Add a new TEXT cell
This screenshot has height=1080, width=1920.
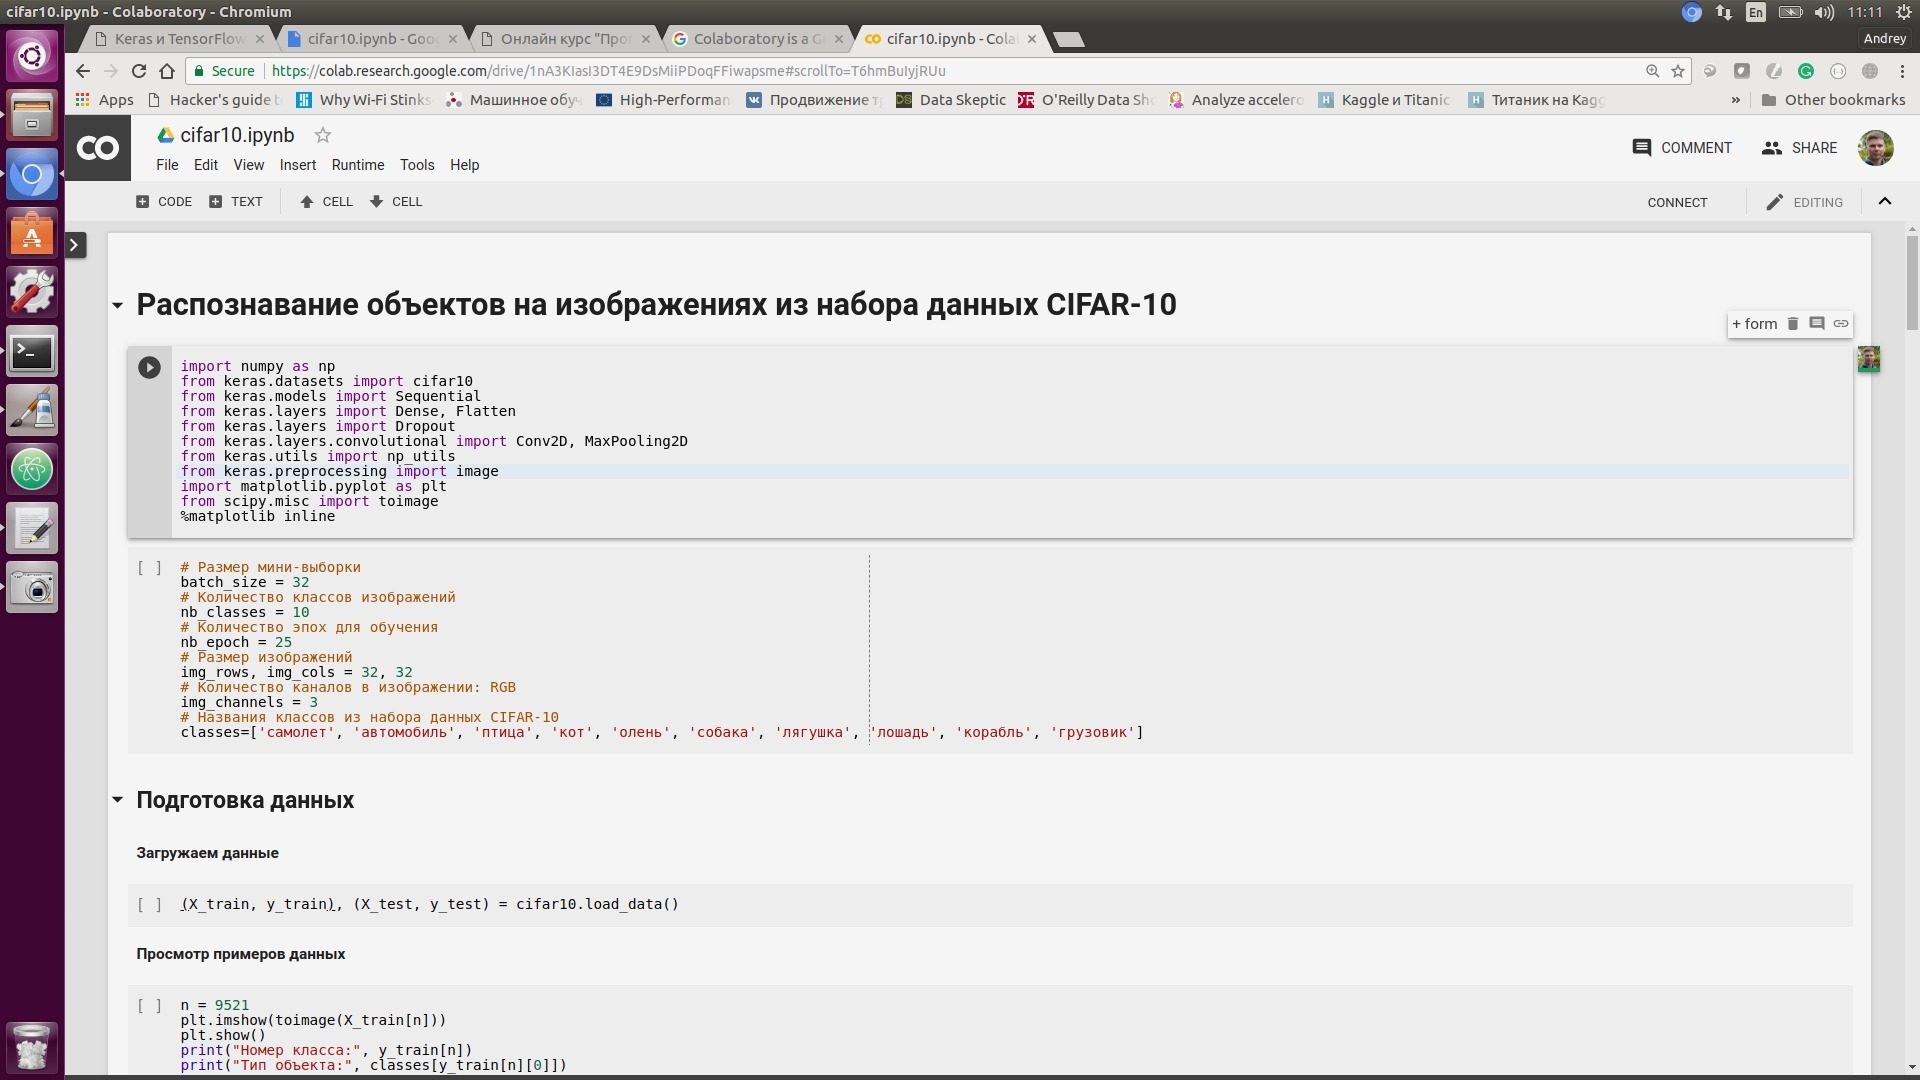[236, 202]
